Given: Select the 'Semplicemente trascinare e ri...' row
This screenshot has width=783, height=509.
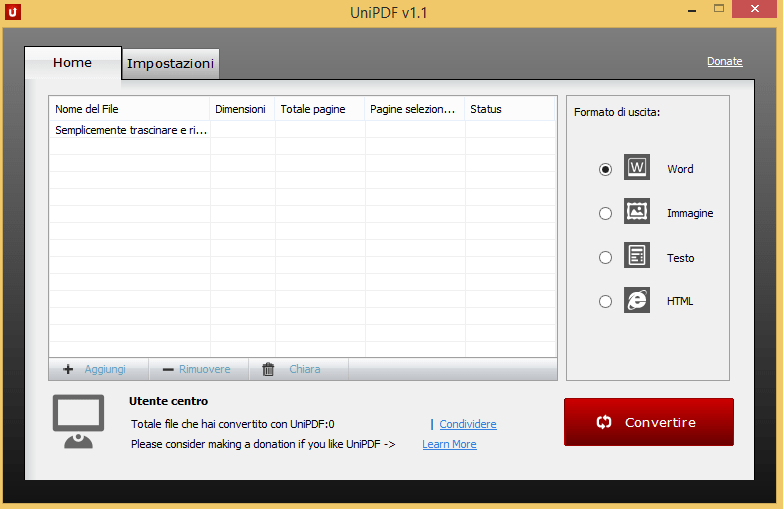Looking at the screenshot, I should (303, 130).
